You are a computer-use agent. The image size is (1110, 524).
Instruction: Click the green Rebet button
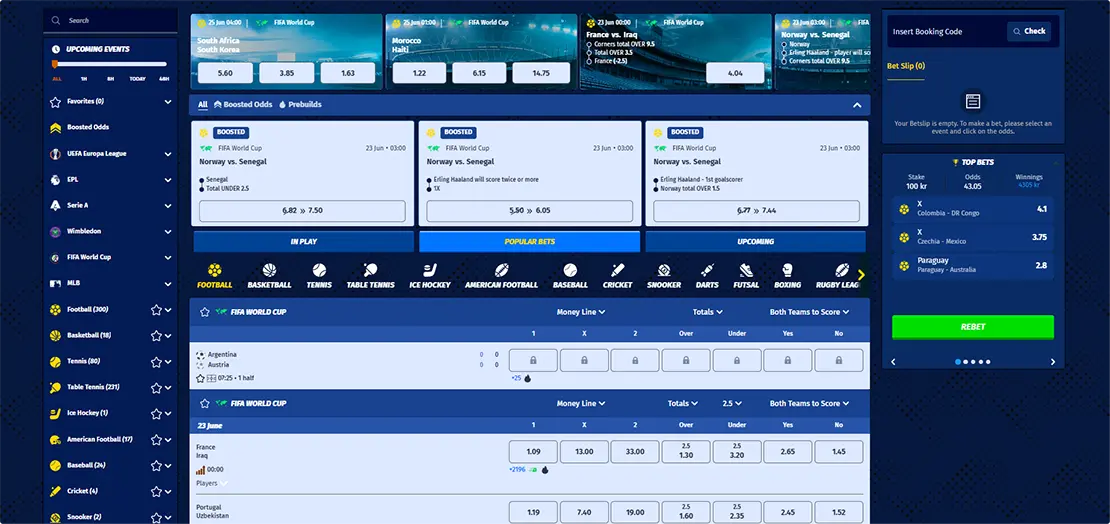973,327
